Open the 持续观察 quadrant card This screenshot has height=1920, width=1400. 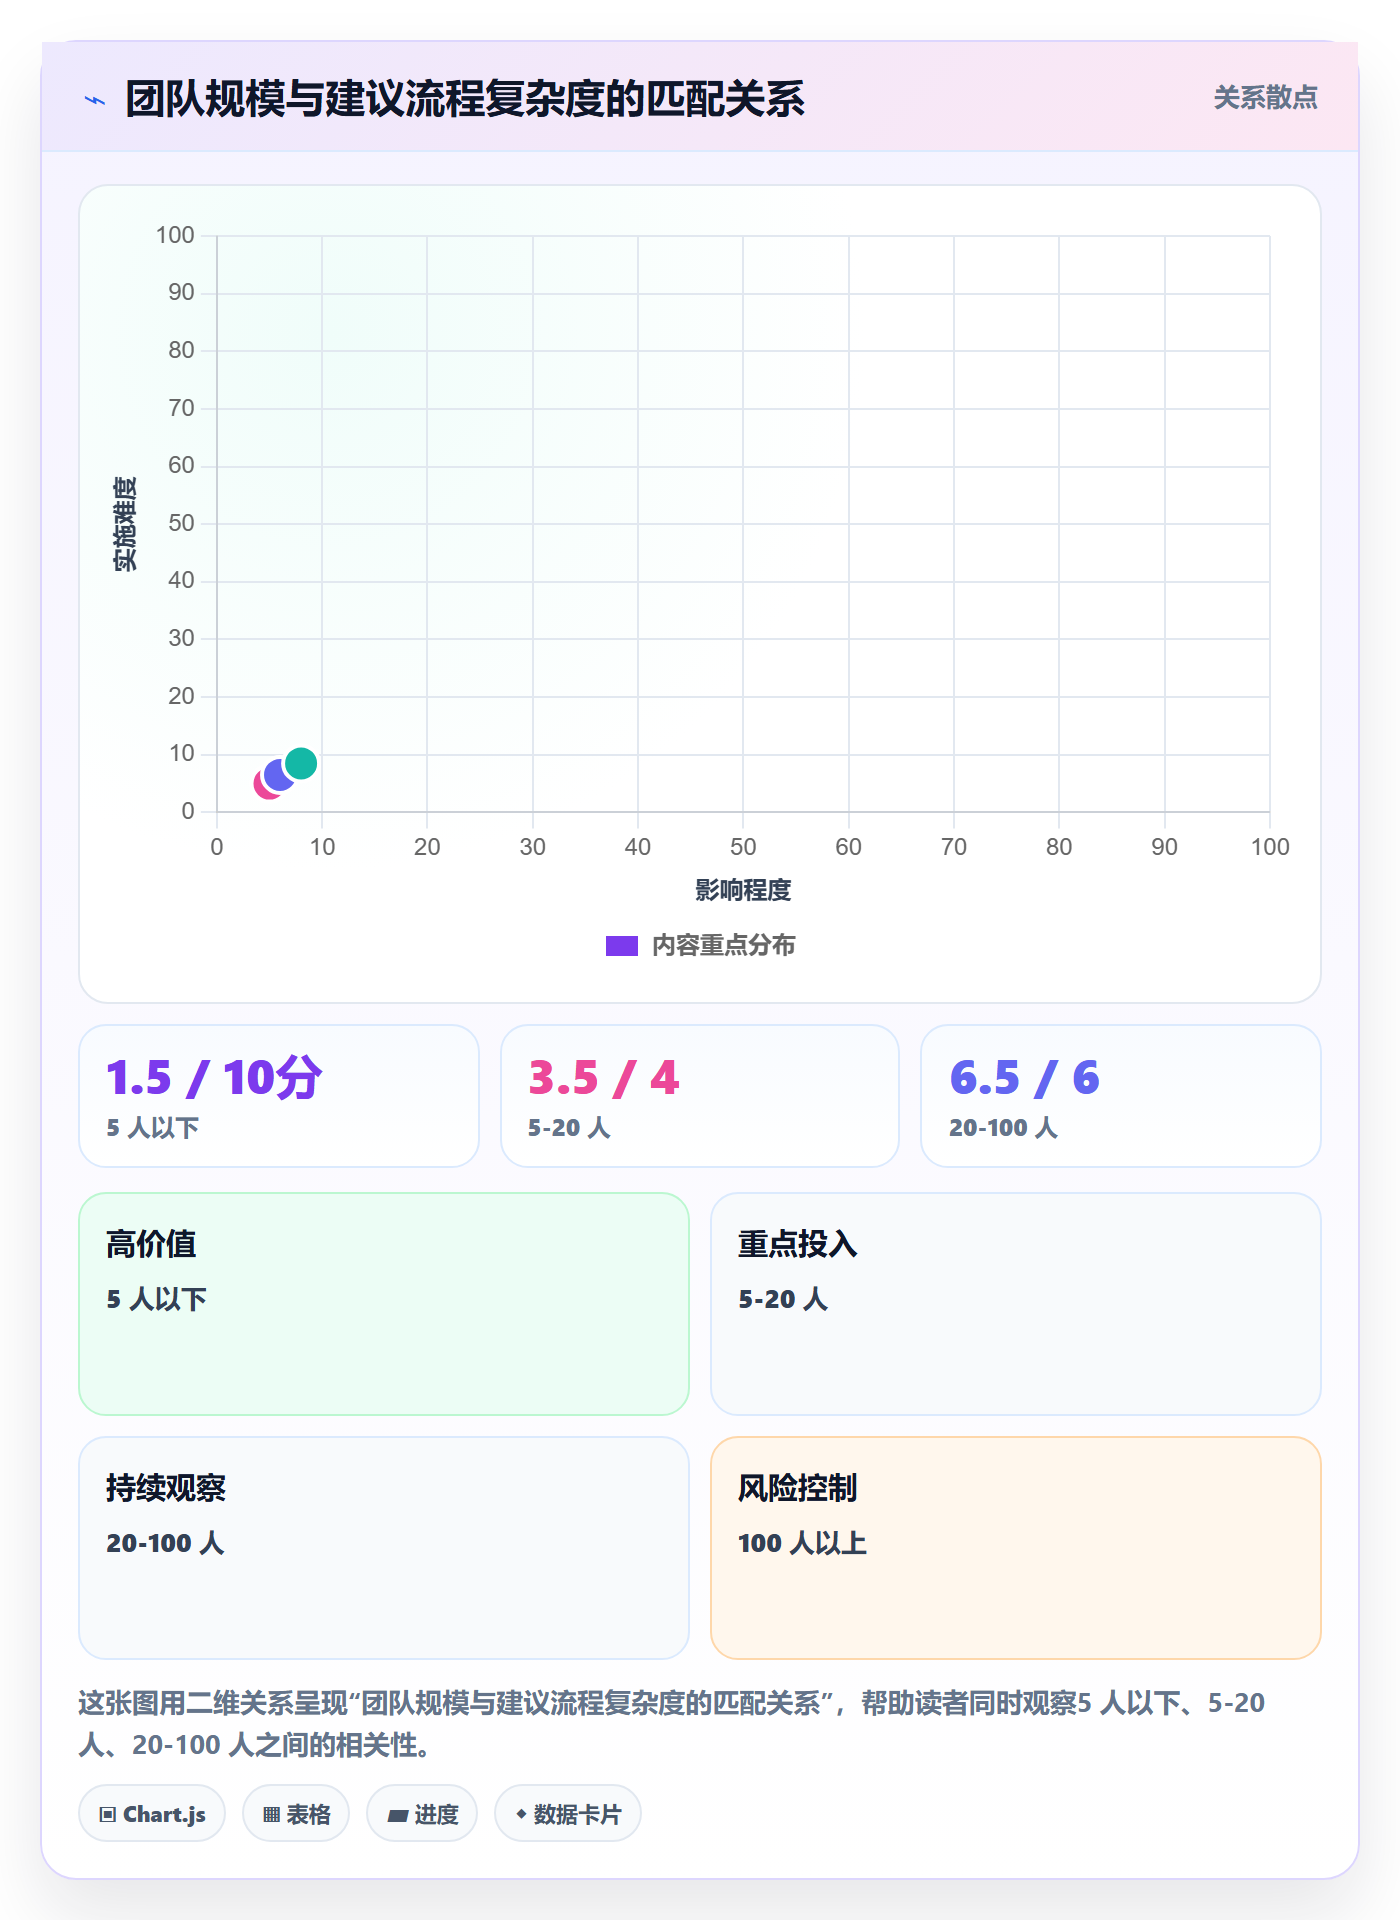384,1548
